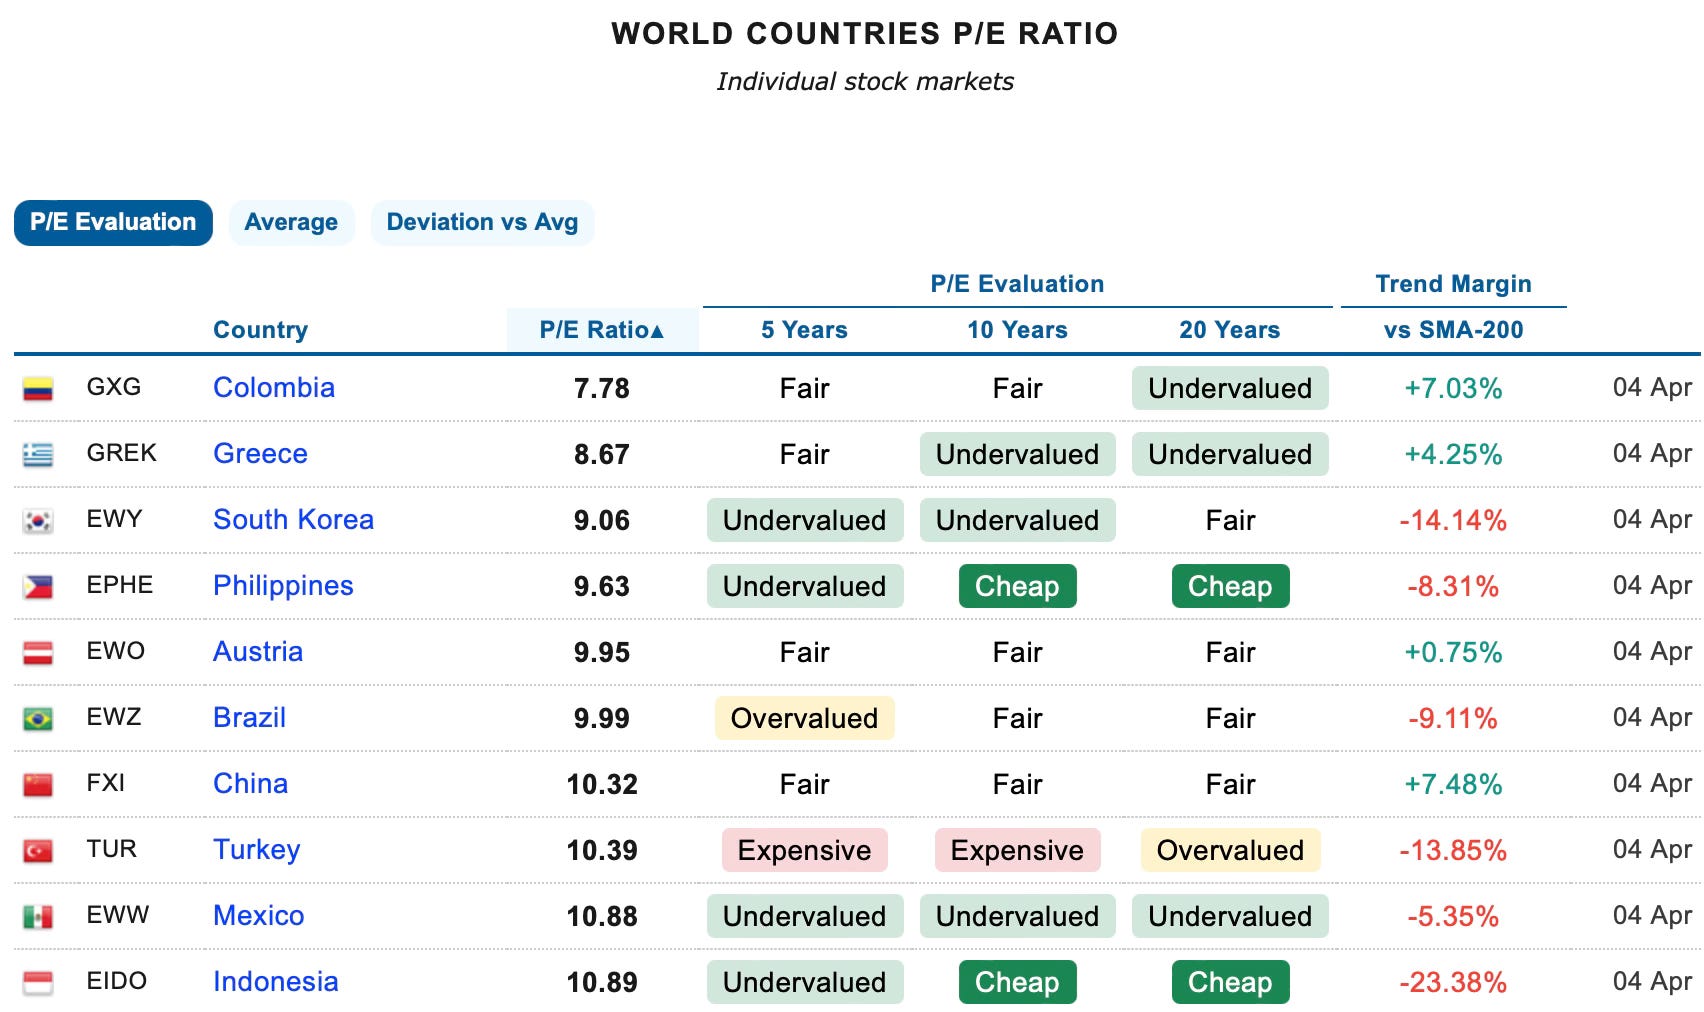Click the Austria flag icon
1704x1012 pixels.
(38, 653)
